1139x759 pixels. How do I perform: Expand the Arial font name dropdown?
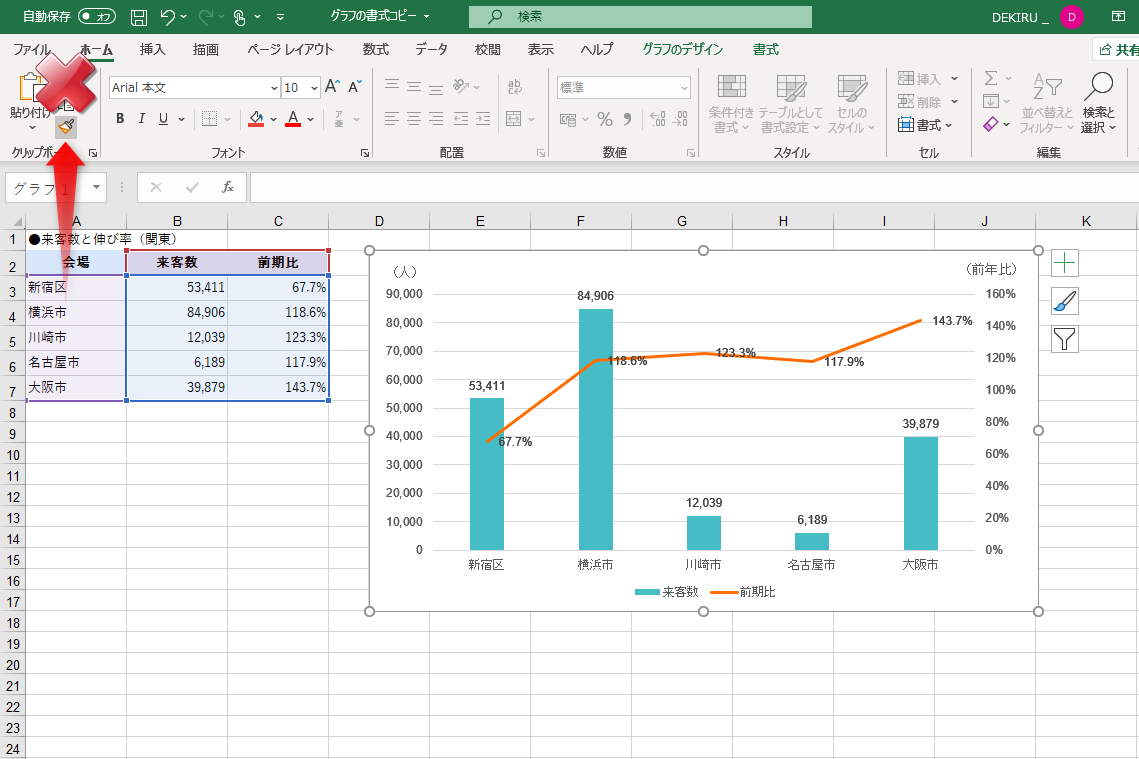pyautogui.click(x=274, y=88)
